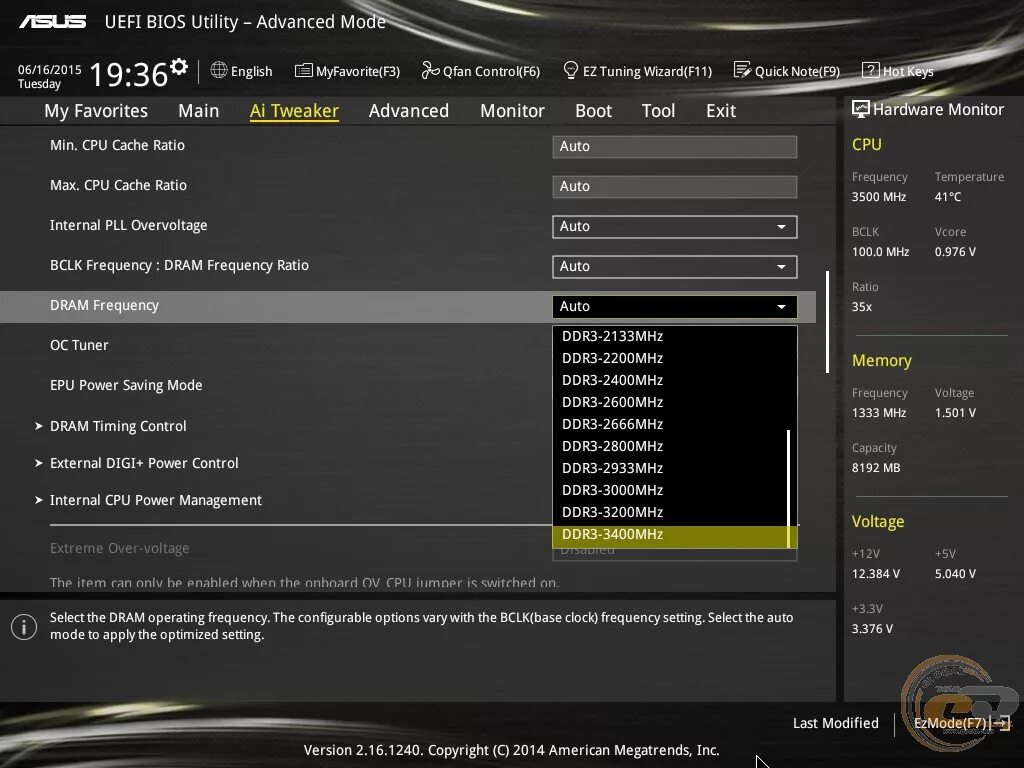The image size is (1024, 768).
Task: Click the Extreme Over-voltage label
Action: [120, 548]
